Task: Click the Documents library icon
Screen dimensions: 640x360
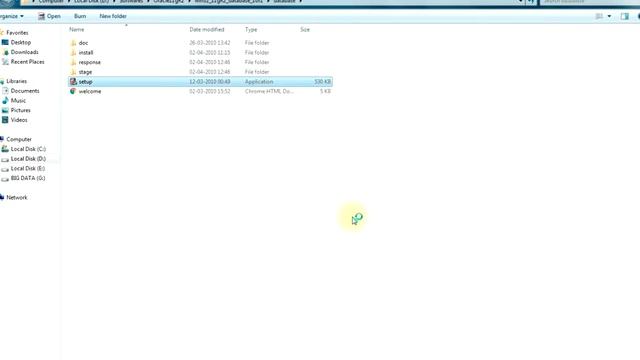Action: click(5, 91)
